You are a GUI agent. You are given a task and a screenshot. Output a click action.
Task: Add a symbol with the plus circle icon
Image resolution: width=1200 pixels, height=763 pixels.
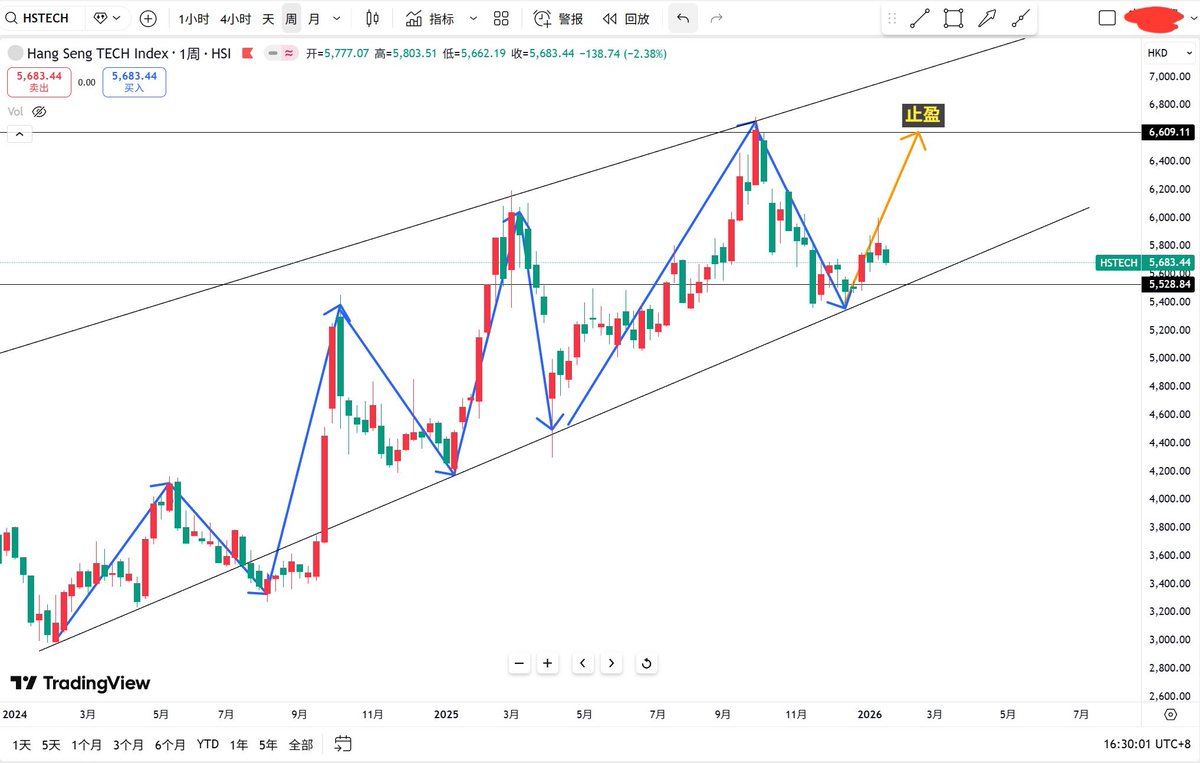[x=148, y=18]
